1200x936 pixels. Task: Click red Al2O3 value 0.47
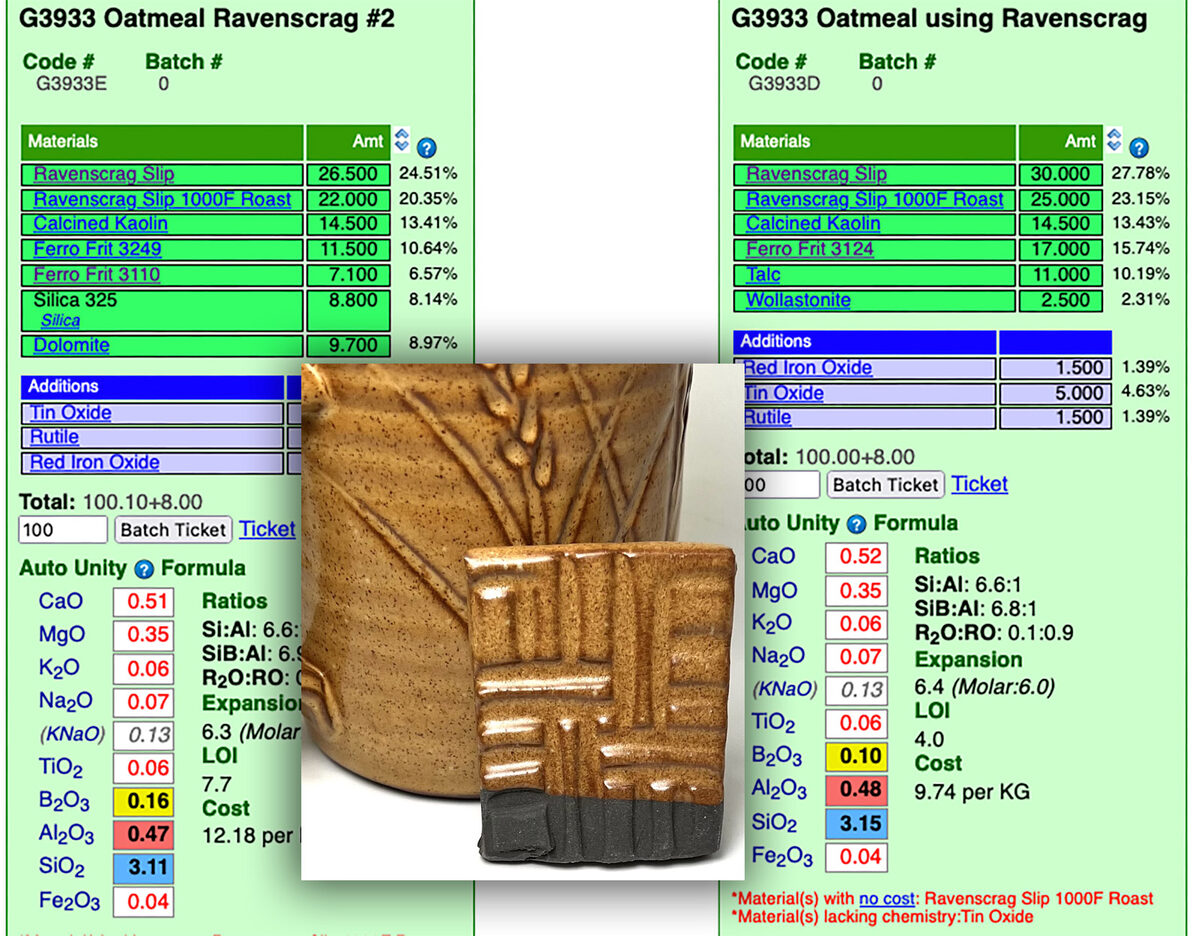143,835
